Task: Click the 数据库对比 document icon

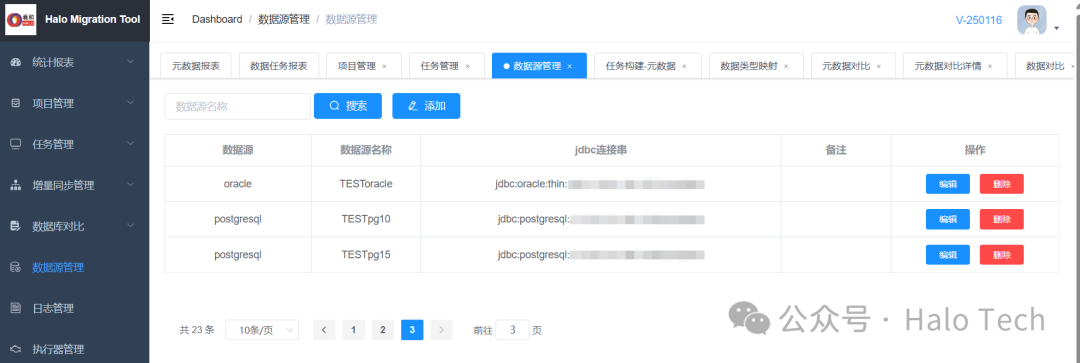Action: coord(16,226)
